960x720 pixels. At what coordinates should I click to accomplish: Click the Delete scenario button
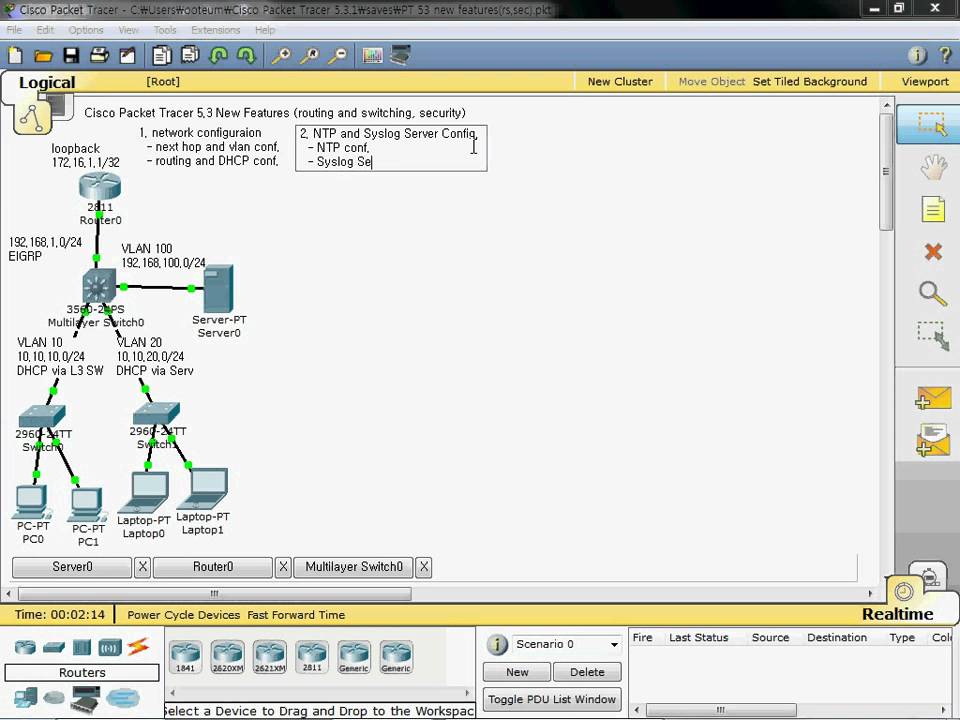pos(587,672)
